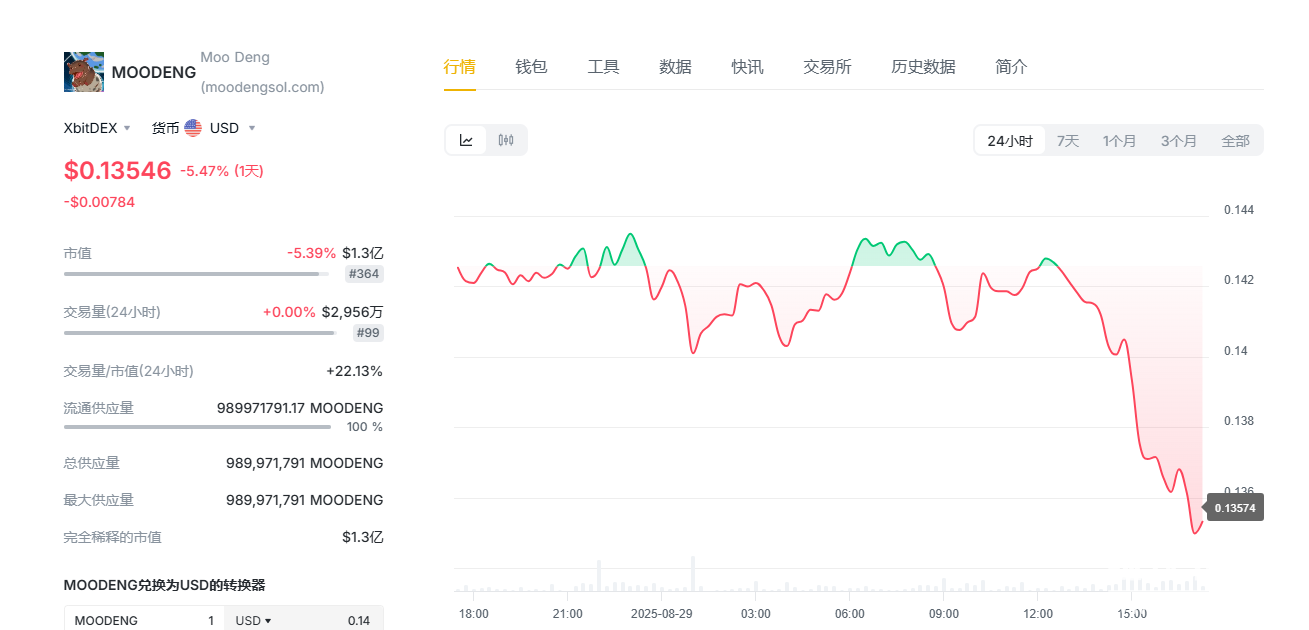Open the 钱包 tab

[x=531, y=67]
